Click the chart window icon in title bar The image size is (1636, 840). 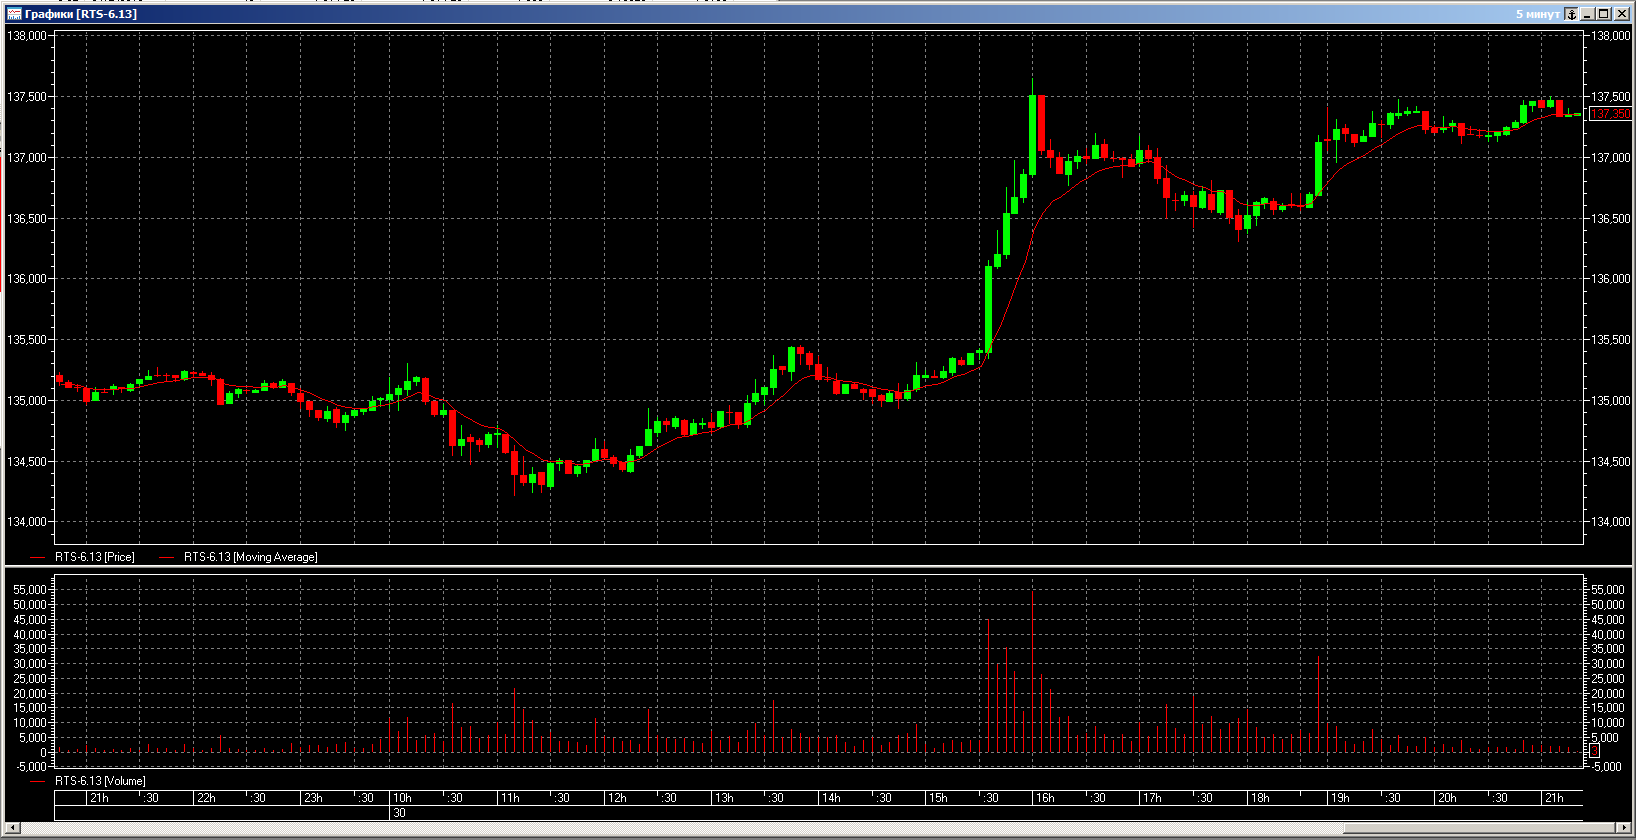(x=14, y=14)
